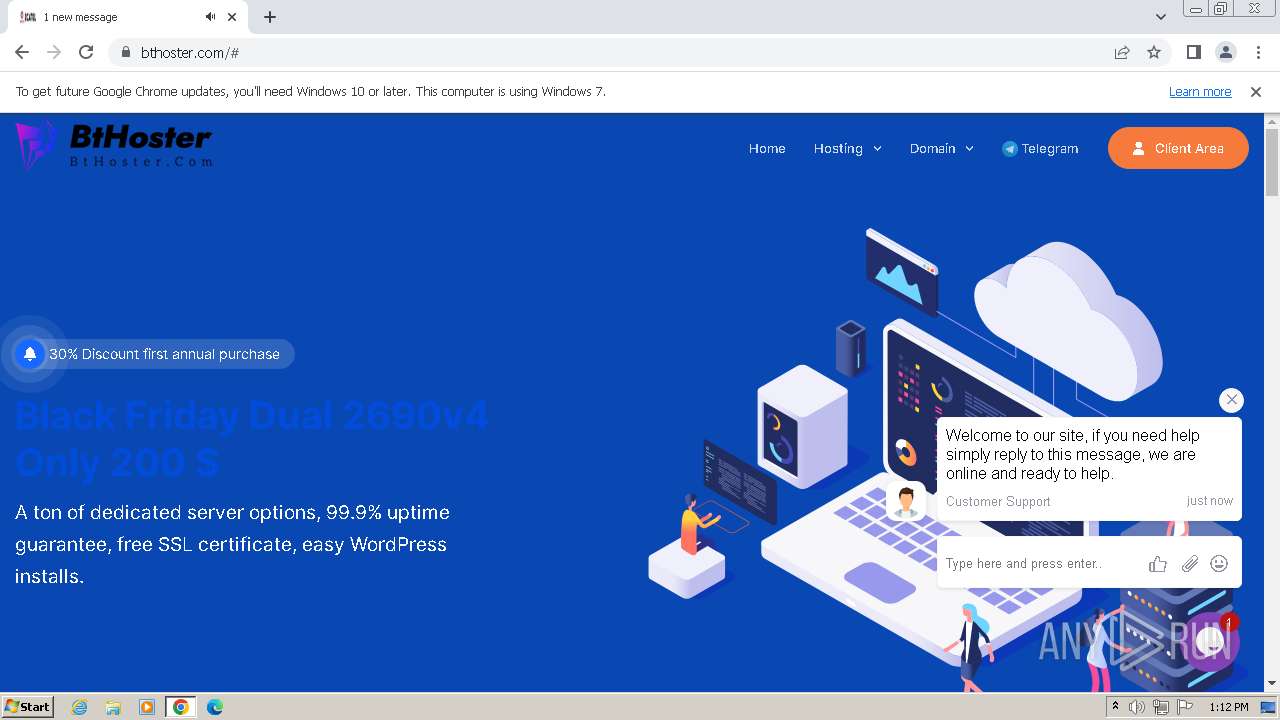This screenshot has width=1280, height=720.
Task: Open the emoji picker in chat
Action: [1219, 564]
